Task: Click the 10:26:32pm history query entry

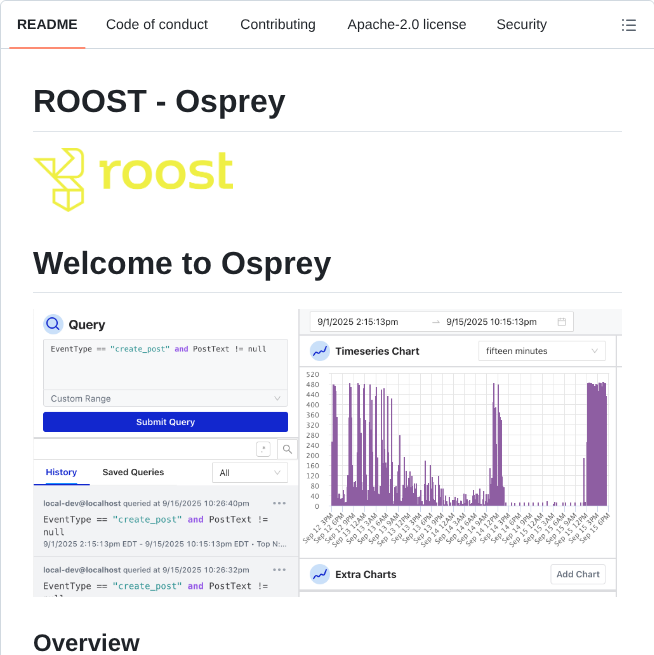Action: [x=165, y=577]
